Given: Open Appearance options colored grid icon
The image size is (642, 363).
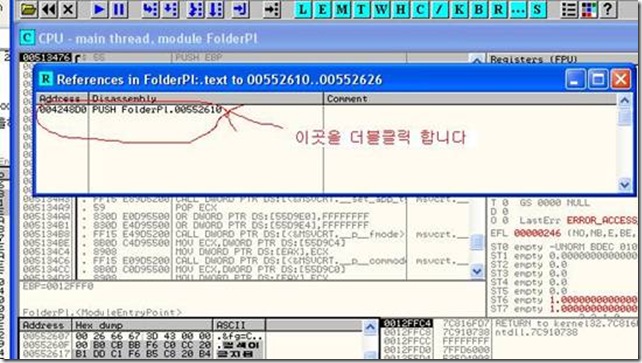Looking at the screenshot, I should tap(589, 9).
